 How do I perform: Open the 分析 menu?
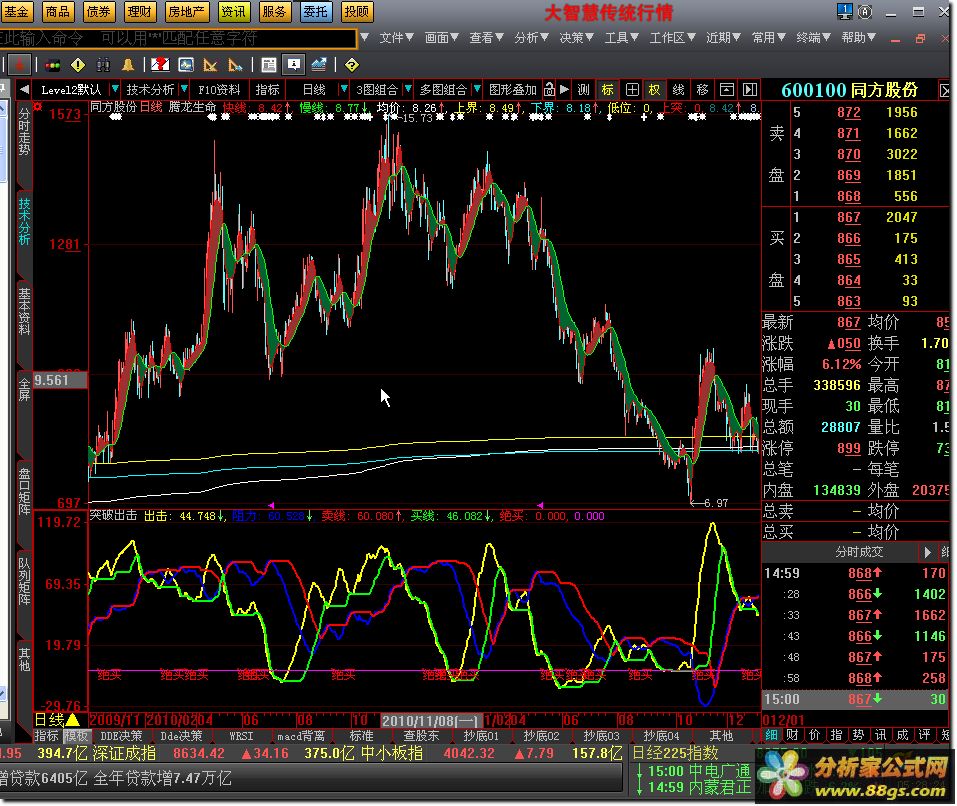531,38
